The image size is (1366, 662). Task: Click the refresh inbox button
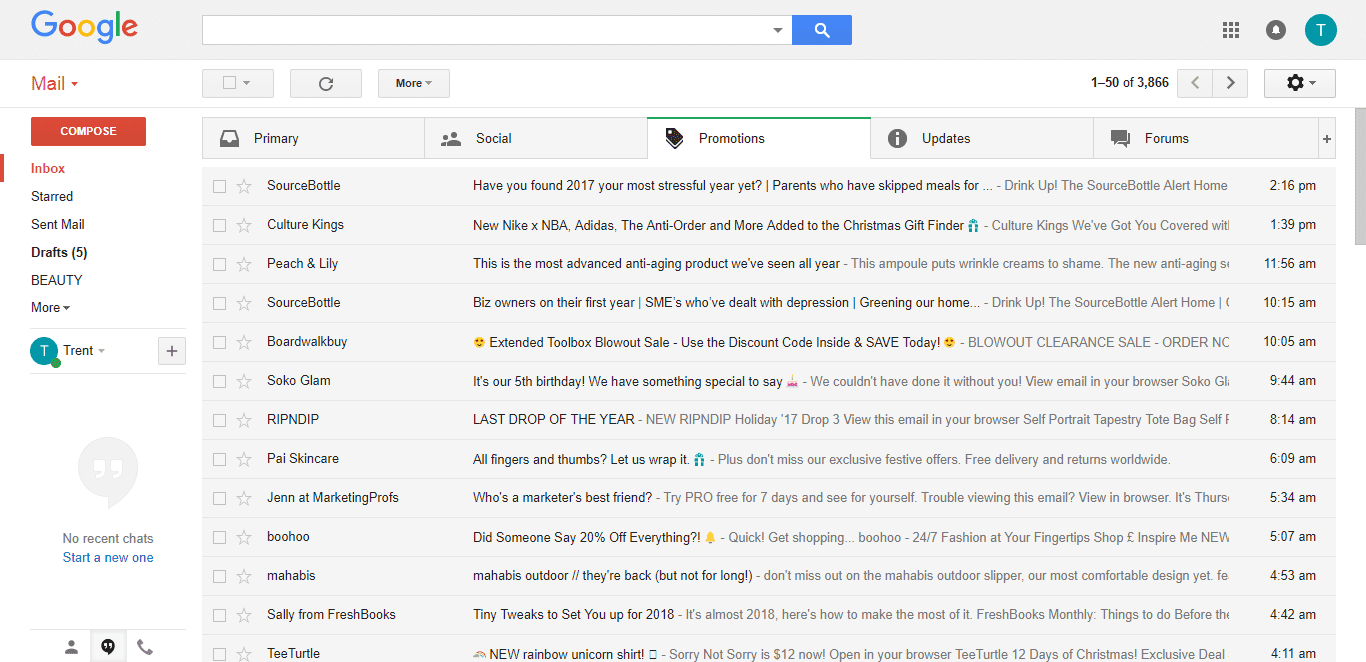click(x=325, y=83)
